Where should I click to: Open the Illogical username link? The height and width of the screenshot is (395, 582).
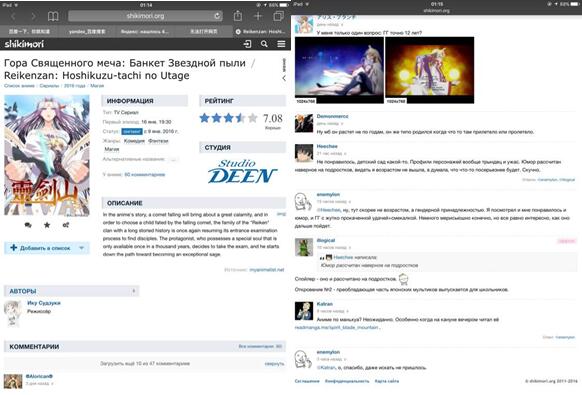click(326, 241)
